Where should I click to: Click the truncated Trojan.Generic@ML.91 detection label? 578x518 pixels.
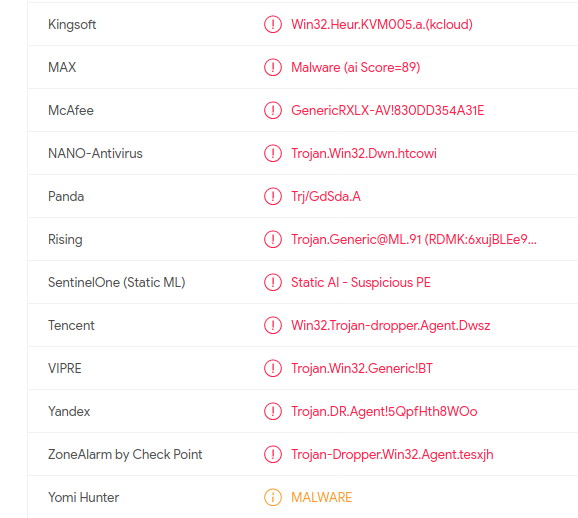pos(414,240)
